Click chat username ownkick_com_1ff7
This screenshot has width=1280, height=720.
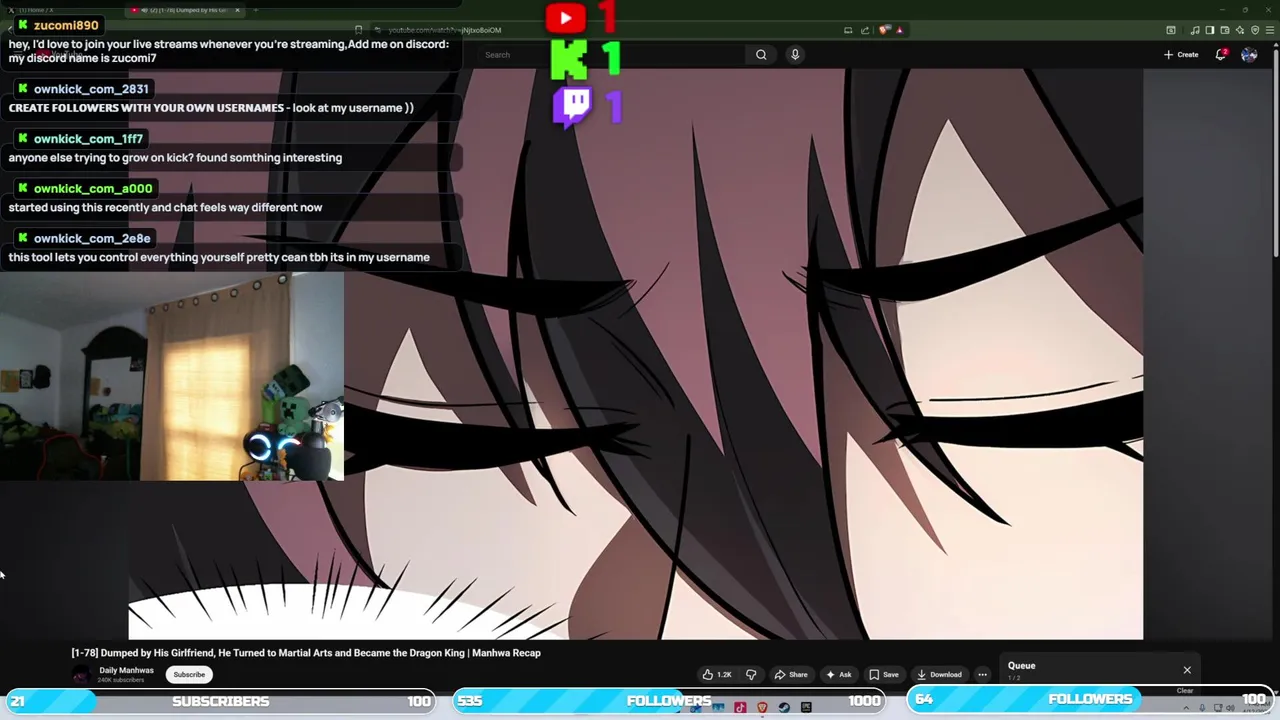pyautogui.click(x=88, y=139)
